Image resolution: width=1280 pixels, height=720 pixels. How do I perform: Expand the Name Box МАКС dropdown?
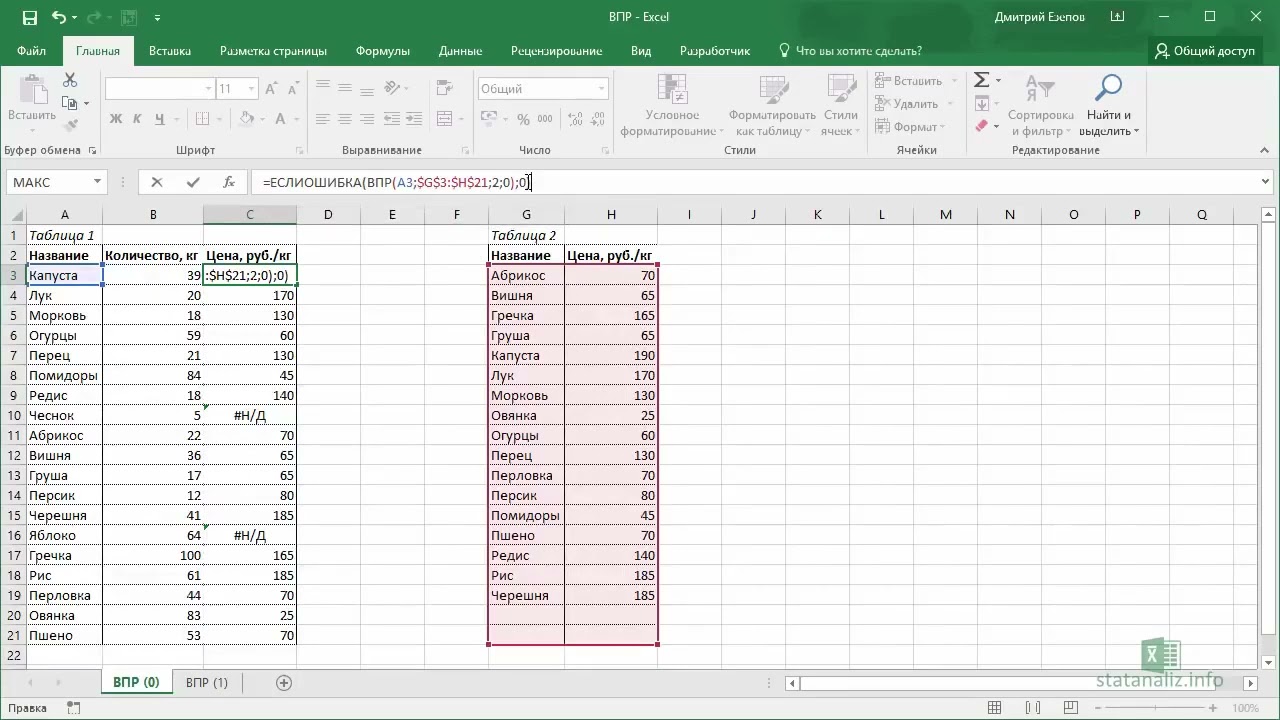97,182
